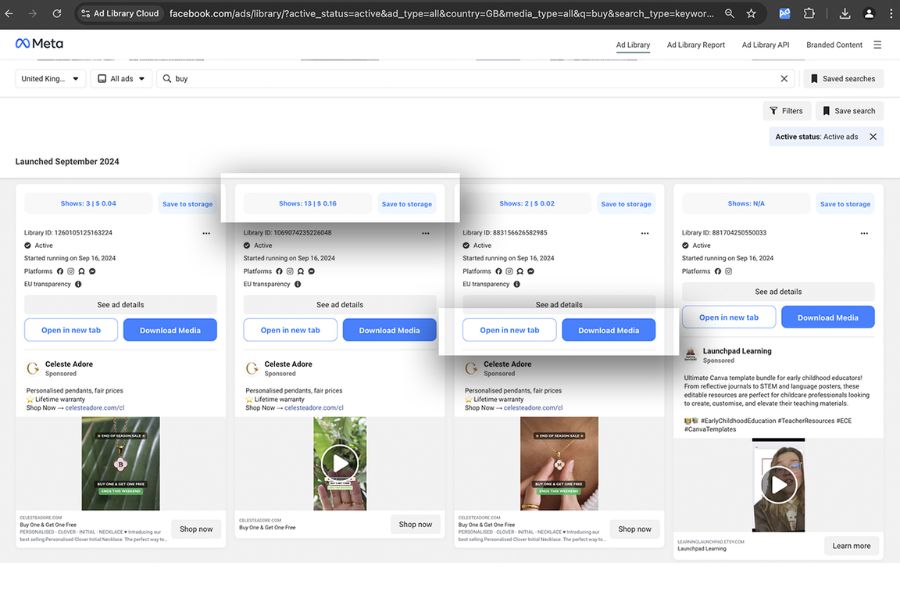
Task: Save the Shows: N/A ad to storage
Action: [845, 204]
